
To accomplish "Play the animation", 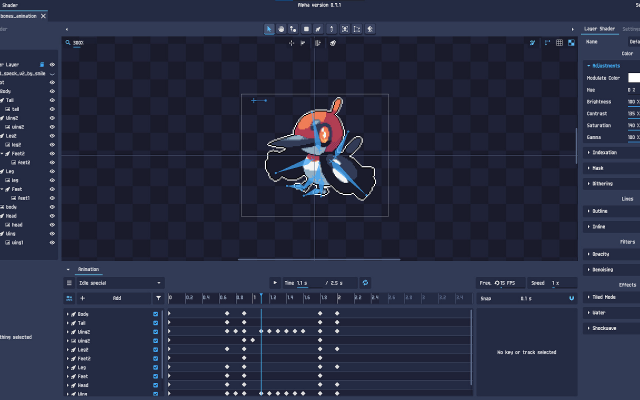I will click(x=275, y=283).
